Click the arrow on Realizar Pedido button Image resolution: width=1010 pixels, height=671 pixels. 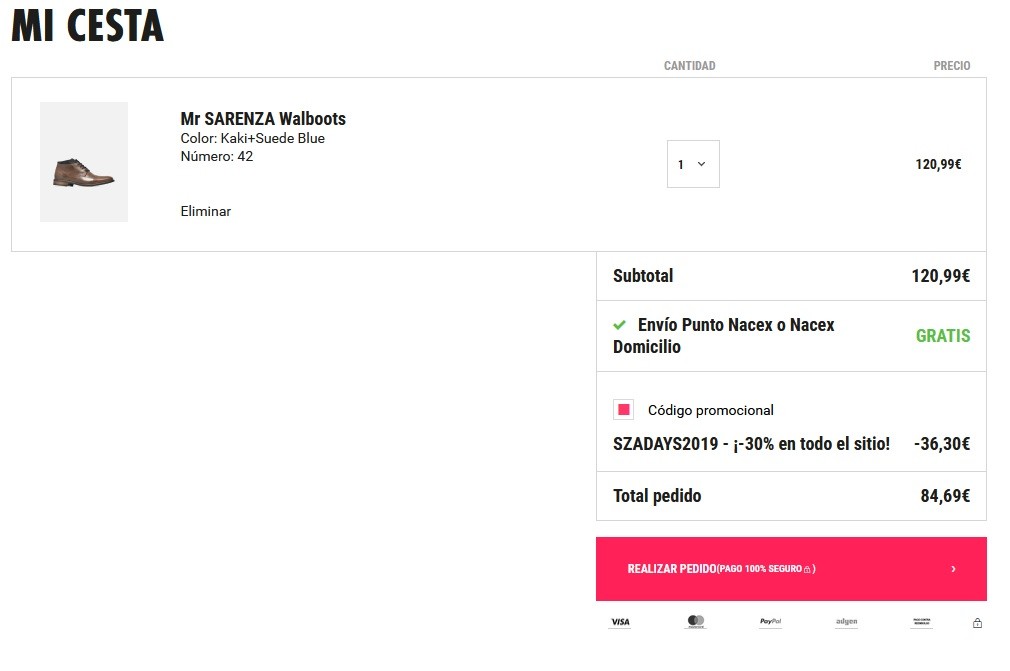tap(953, 569)
